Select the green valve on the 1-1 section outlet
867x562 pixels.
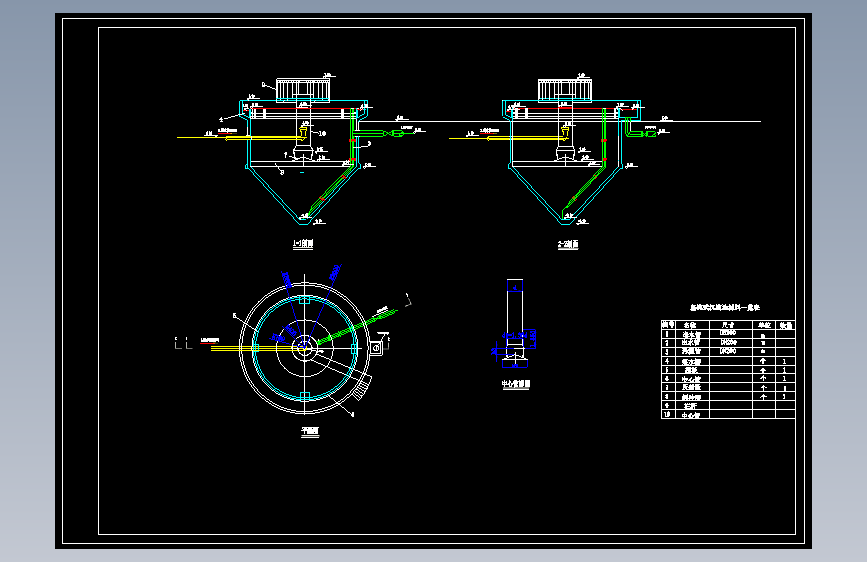pyautogui.click(x=397, y=133)
